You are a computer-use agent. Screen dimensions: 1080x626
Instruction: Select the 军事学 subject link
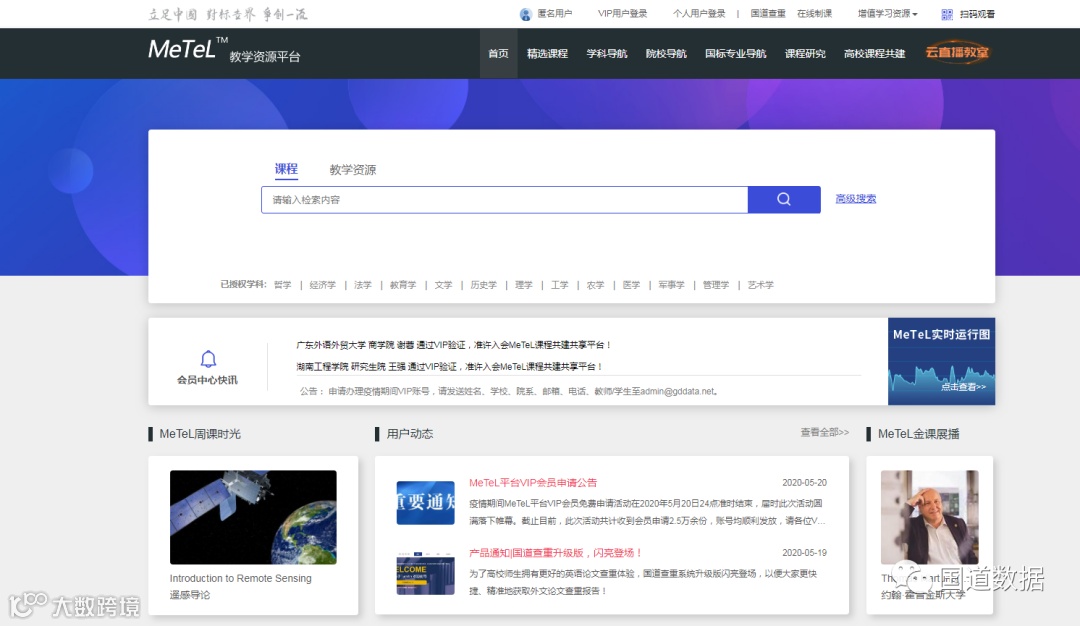tap(671, 284)
